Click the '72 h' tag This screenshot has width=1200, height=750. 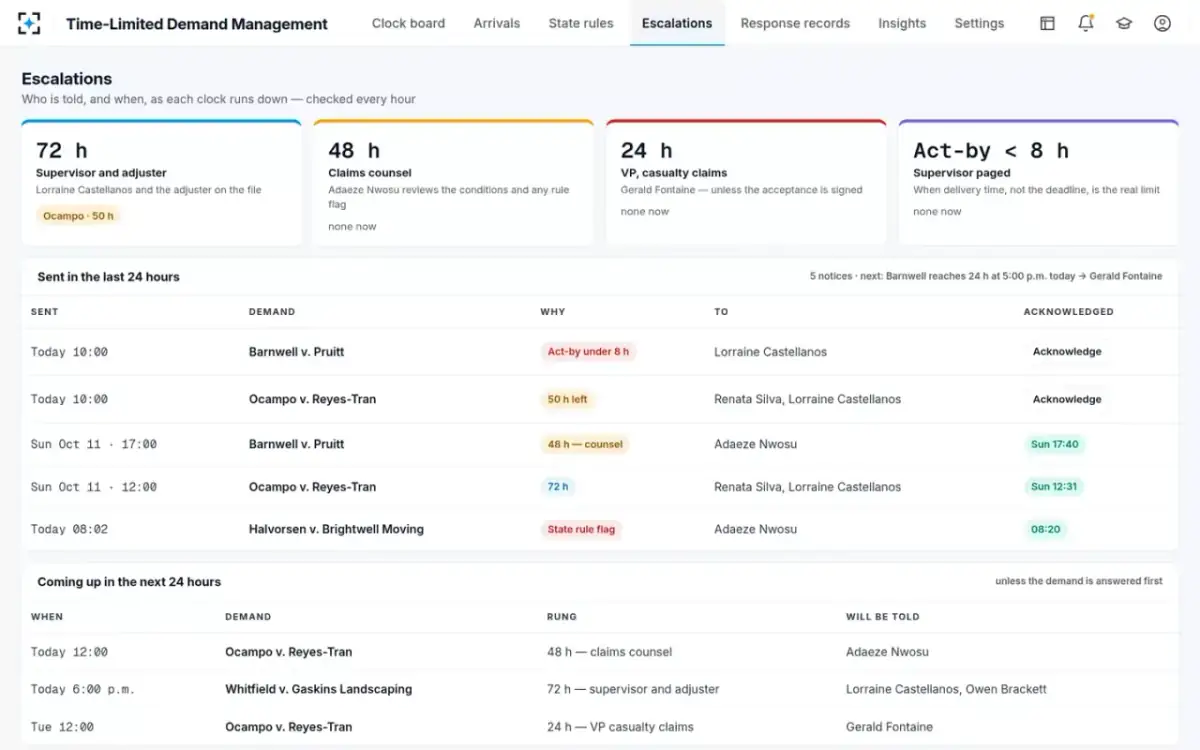coord(558,487)
